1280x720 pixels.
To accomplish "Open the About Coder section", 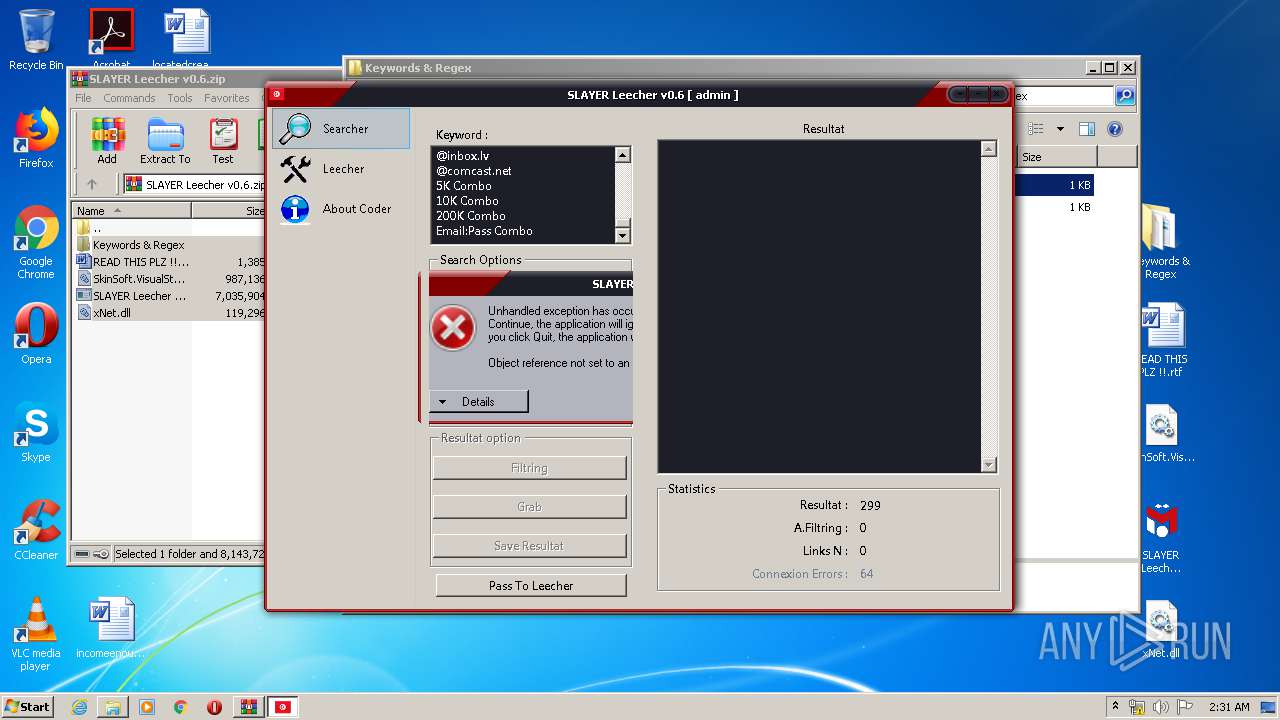I will pos(356,209).
